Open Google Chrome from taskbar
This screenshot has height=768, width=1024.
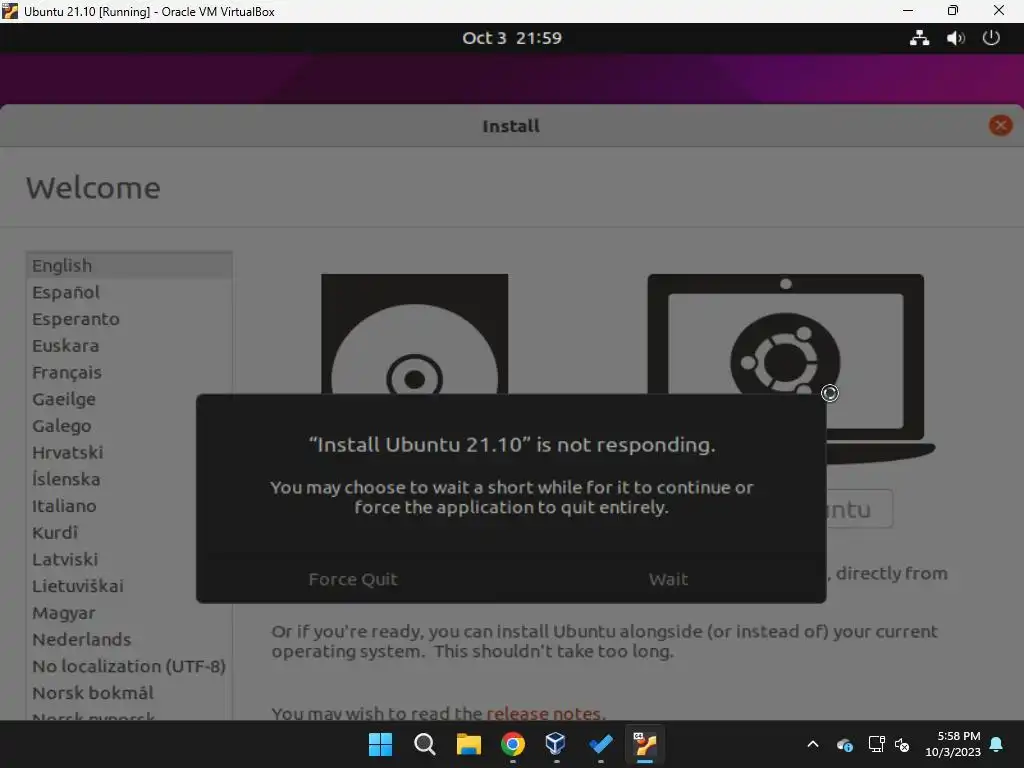pyautogui.click(x=513, y=744)
